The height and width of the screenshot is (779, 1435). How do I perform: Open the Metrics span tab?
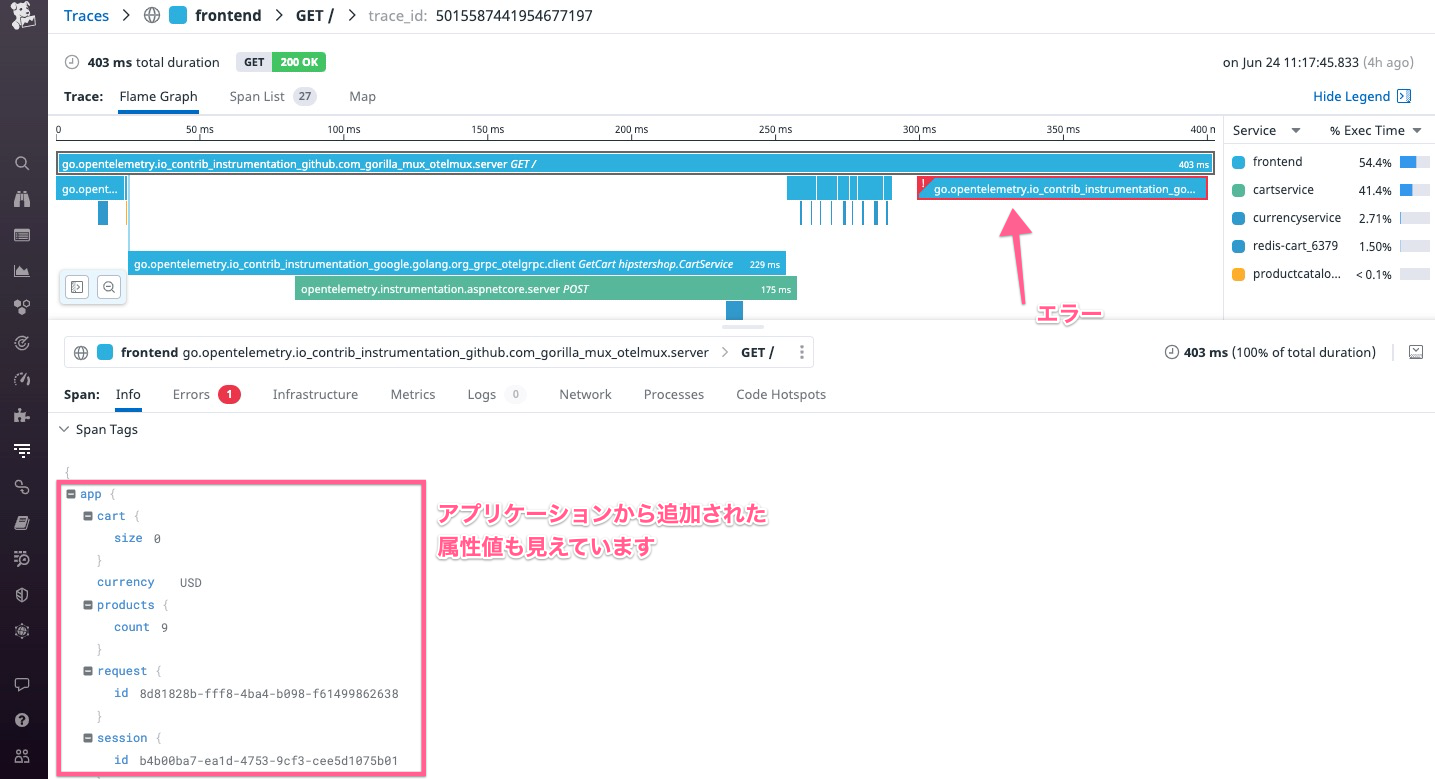[413, 394]
